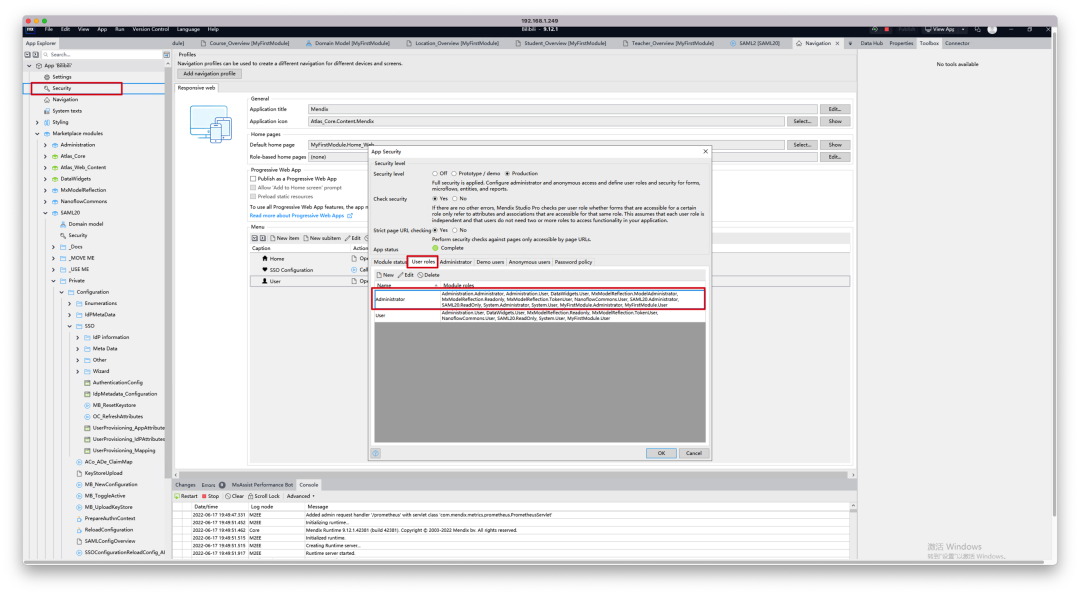Open the Run menu
1080x595 pixels.
coord(120,29)
